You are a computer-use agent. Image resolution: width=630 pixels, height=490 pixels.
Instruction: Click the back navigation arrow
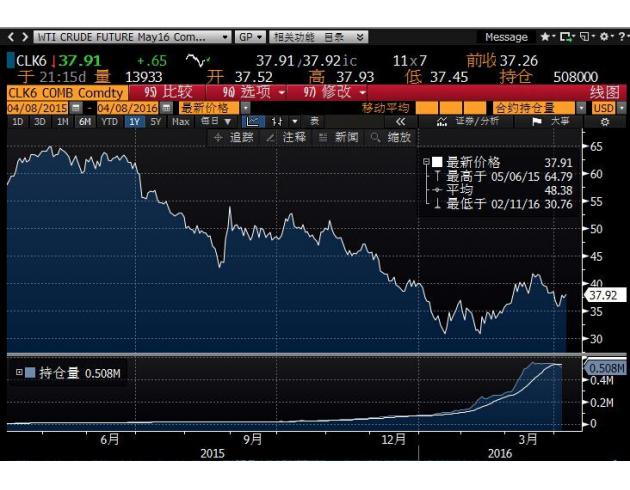[11, 37]
